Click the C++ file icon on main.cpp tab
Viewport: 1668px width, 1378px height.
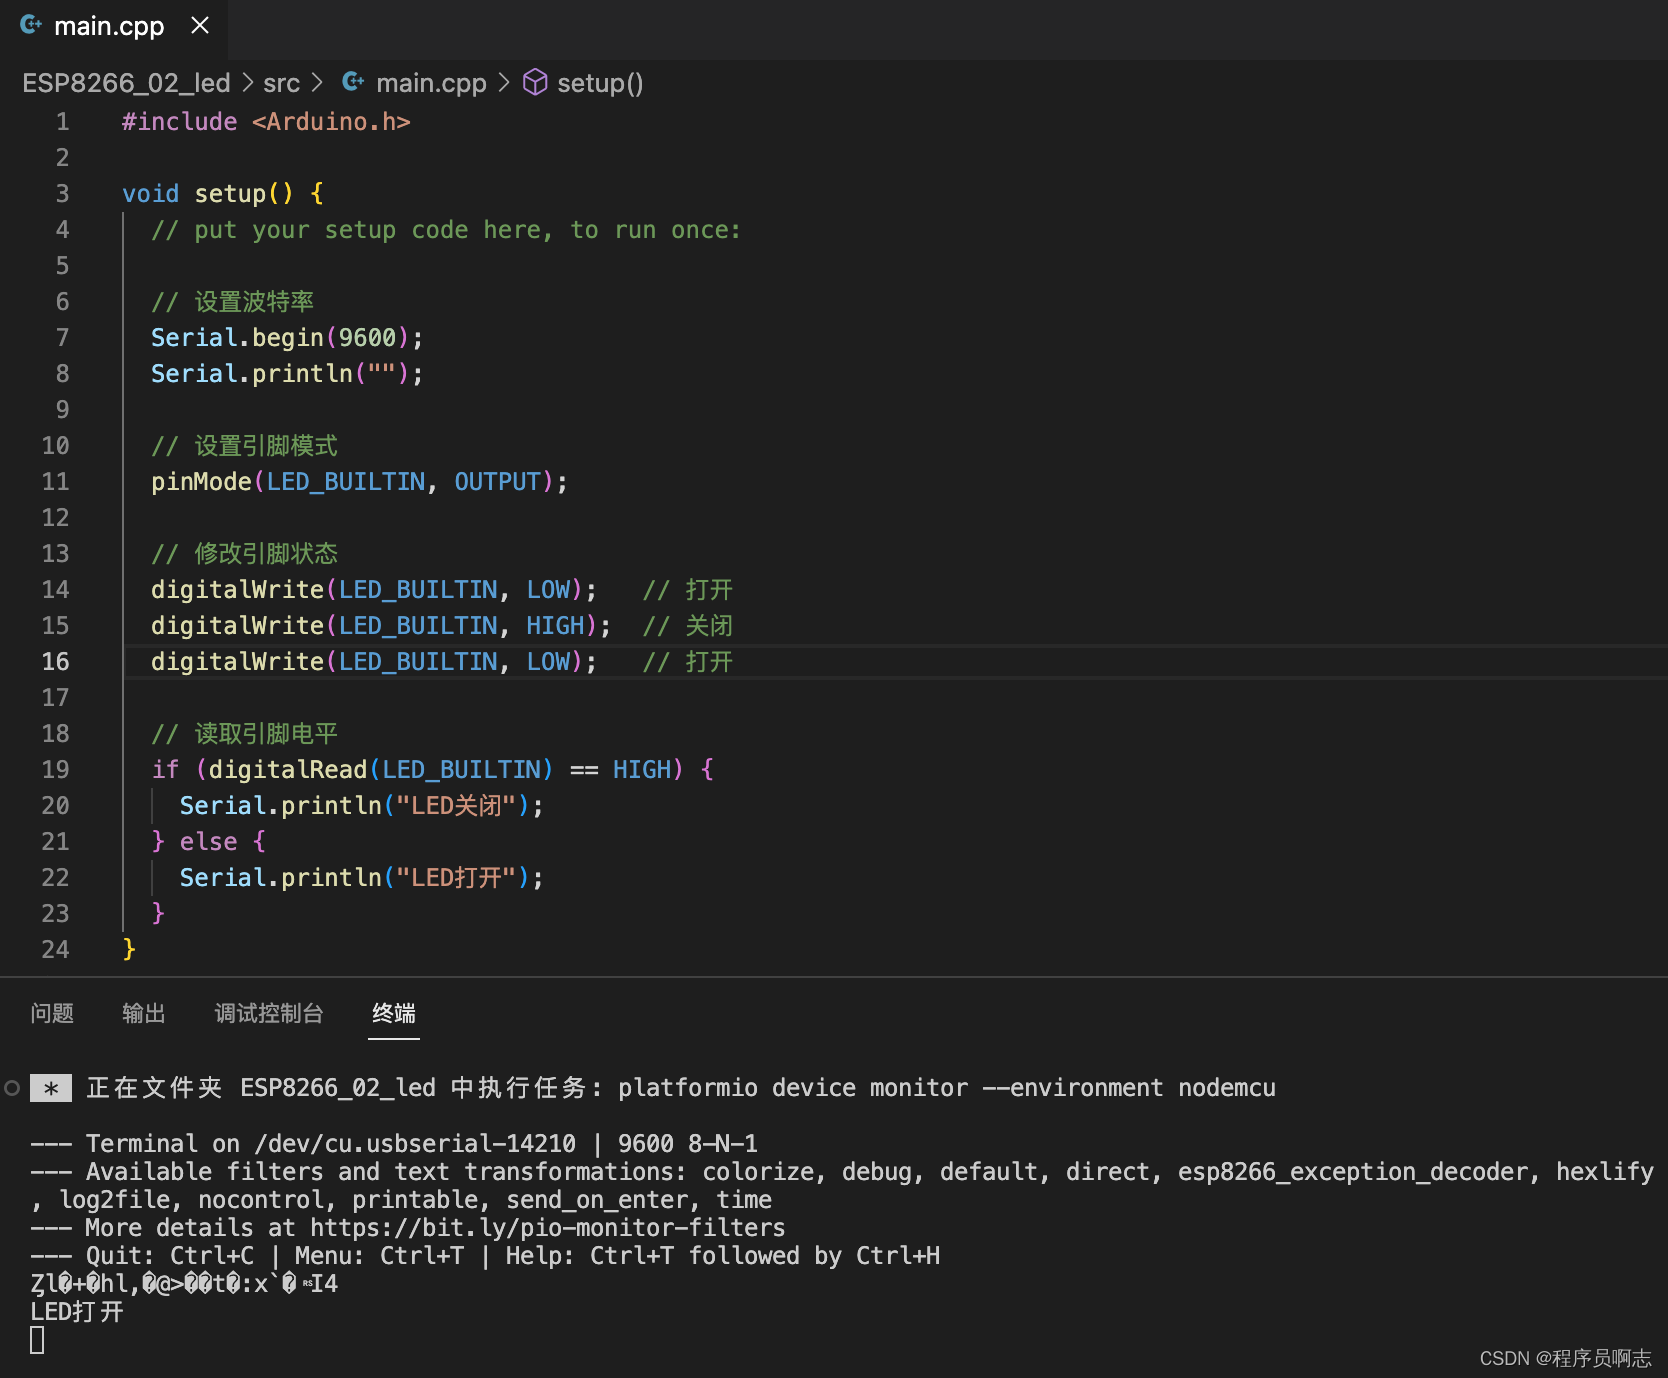(x=31, y=26)
